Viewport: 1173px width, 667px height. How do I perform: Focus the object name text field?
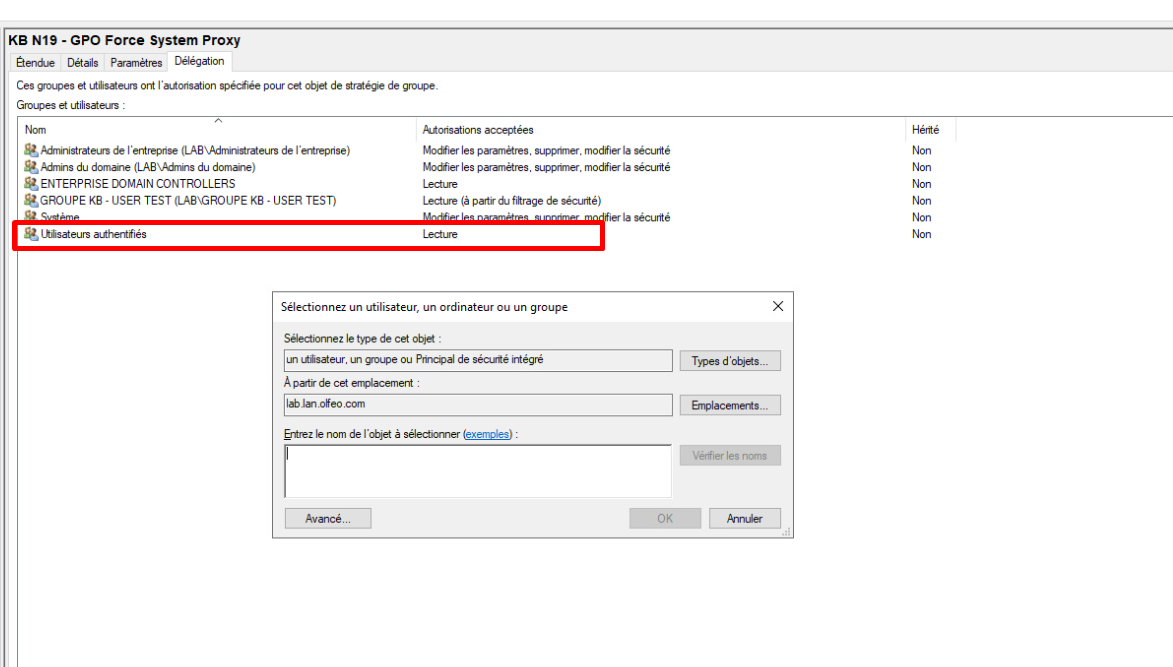[477, 470]
